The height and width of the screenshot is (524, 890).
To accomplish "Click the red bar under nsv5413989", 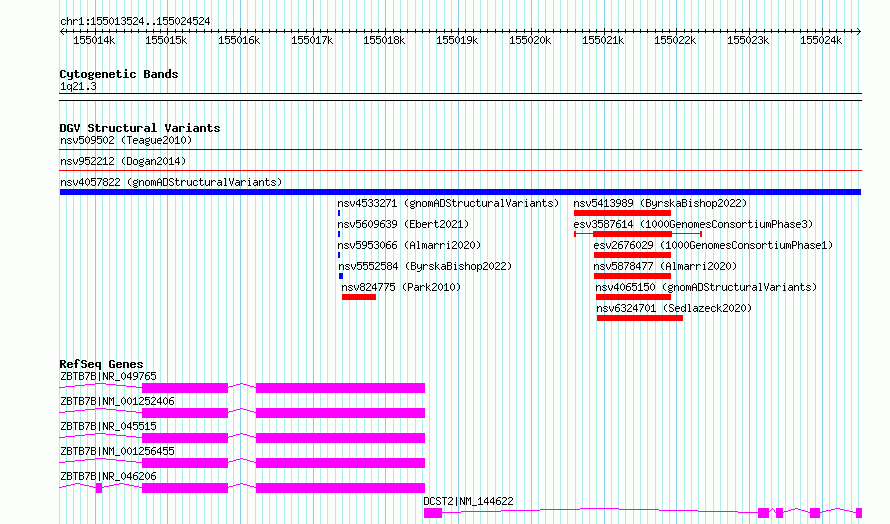I will point(622,213).
